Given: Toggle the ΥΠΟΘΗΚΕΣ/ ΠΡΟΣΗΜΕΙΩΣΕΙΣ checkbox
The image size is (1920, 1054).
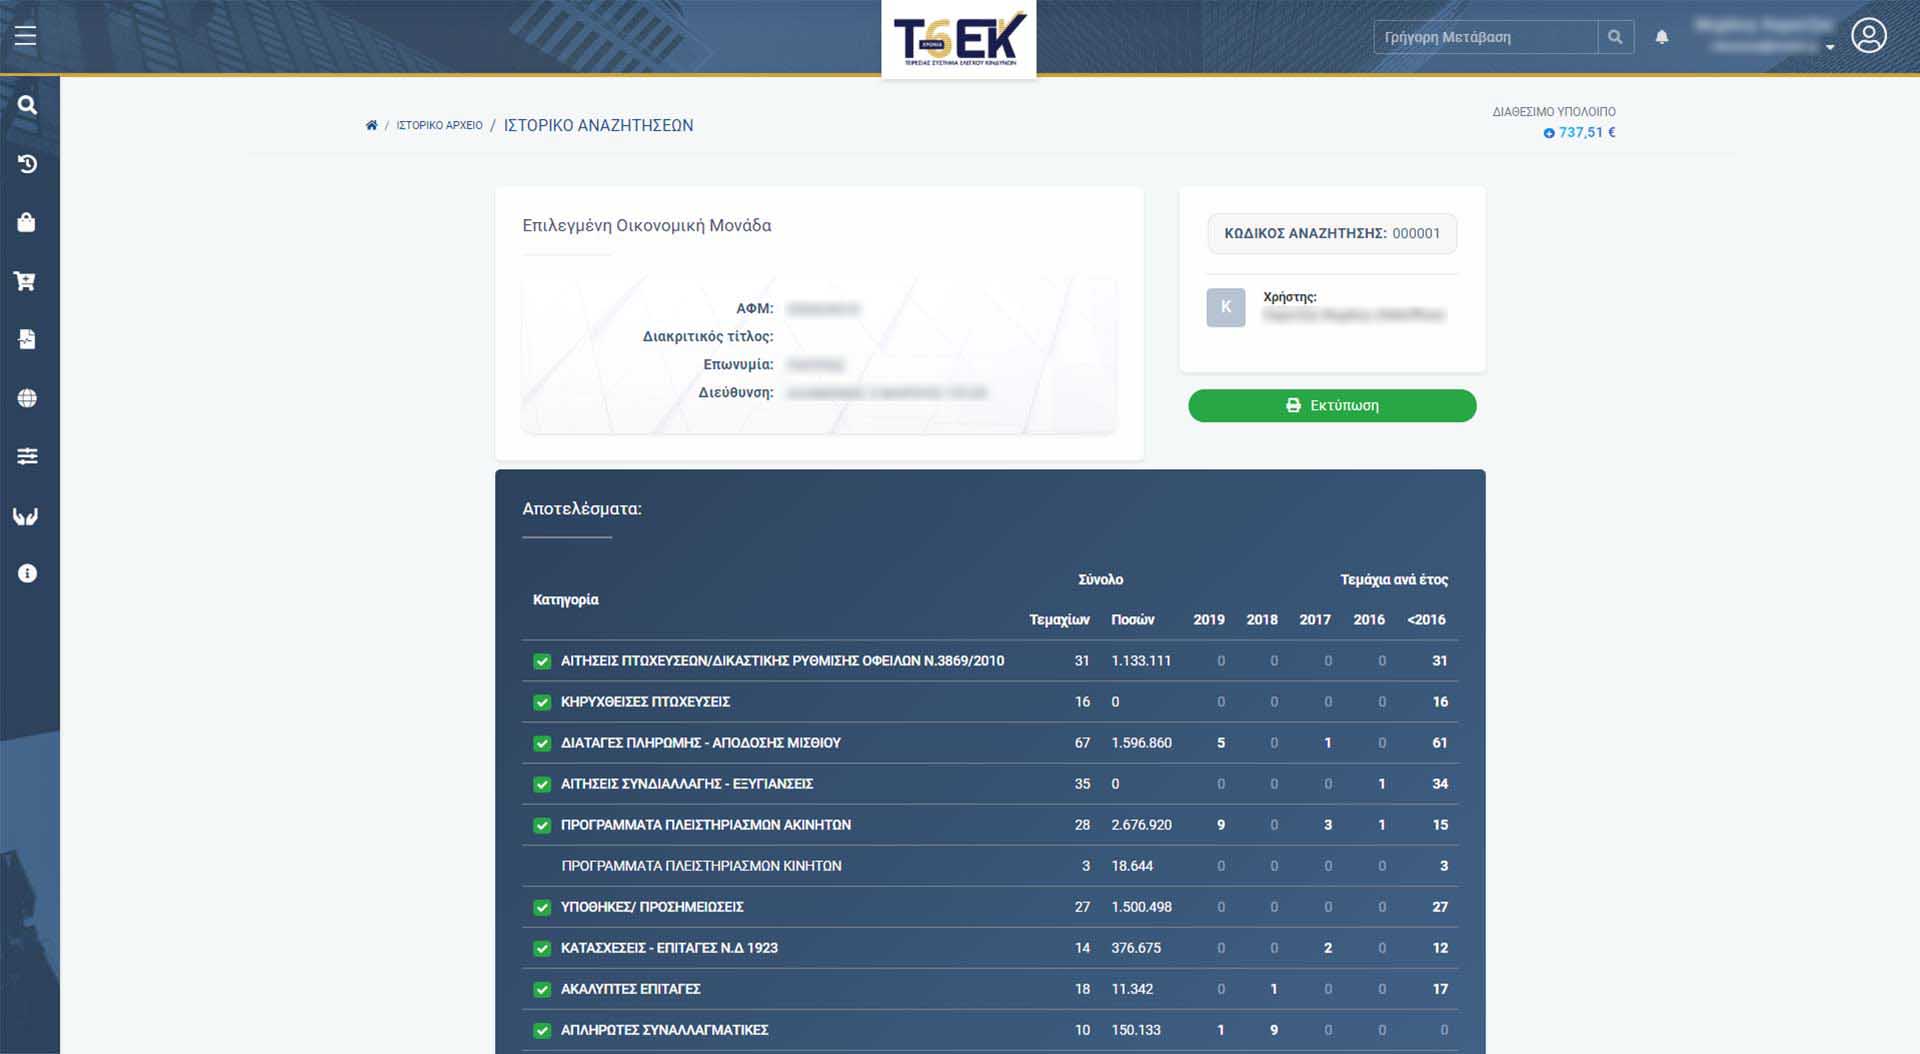Looking at the screenshot, I should coord(542,907).
